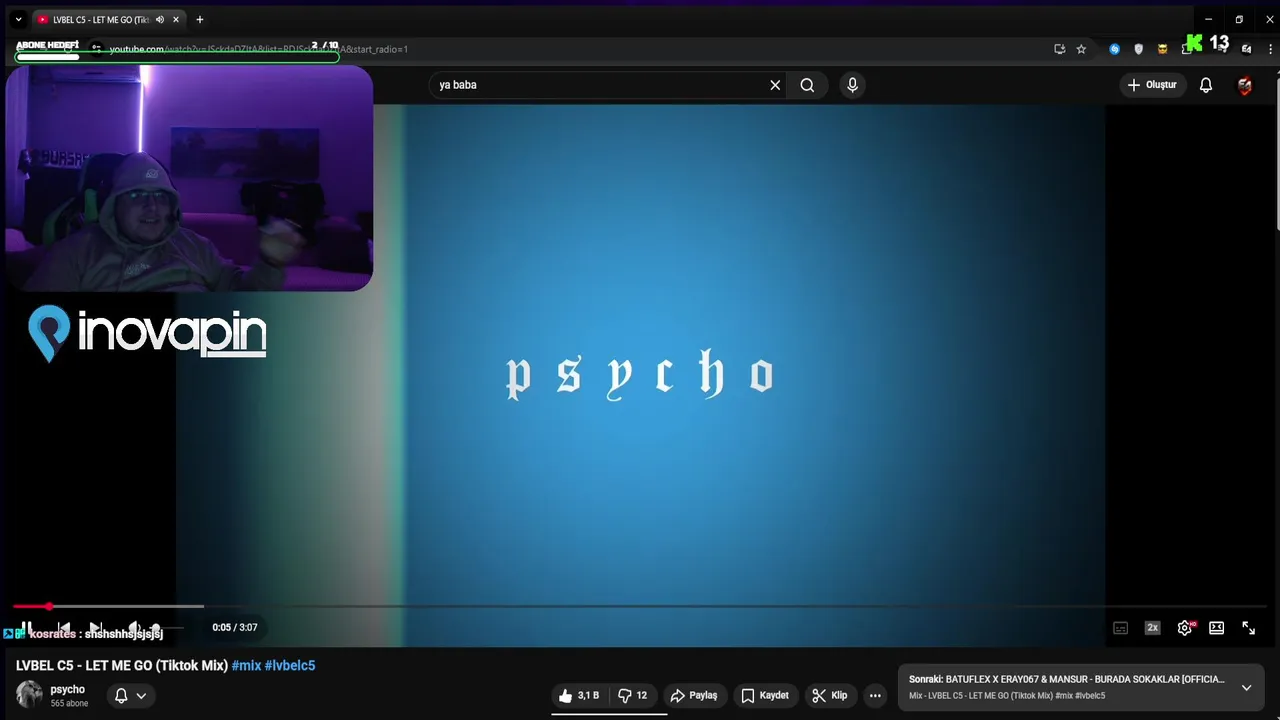Open more actions three-dot menu
1280x720 pixels.
coord(875,696)
